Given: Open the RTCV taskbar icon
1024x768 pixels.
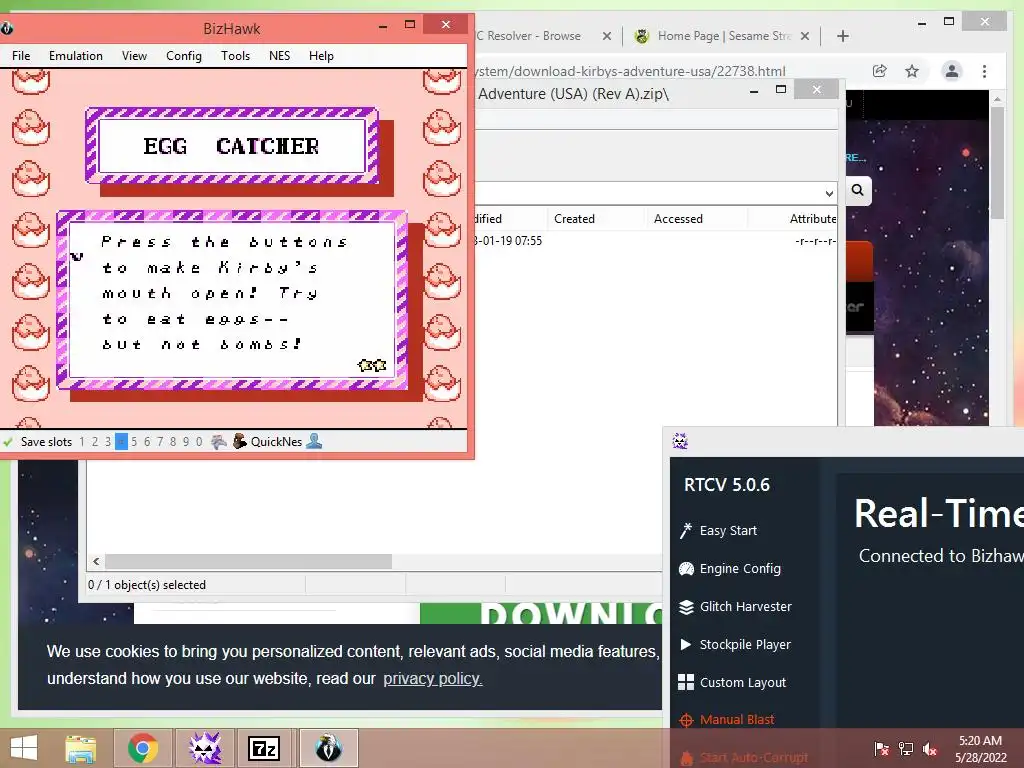Looking at the screenshot, I should coord(205,748).
